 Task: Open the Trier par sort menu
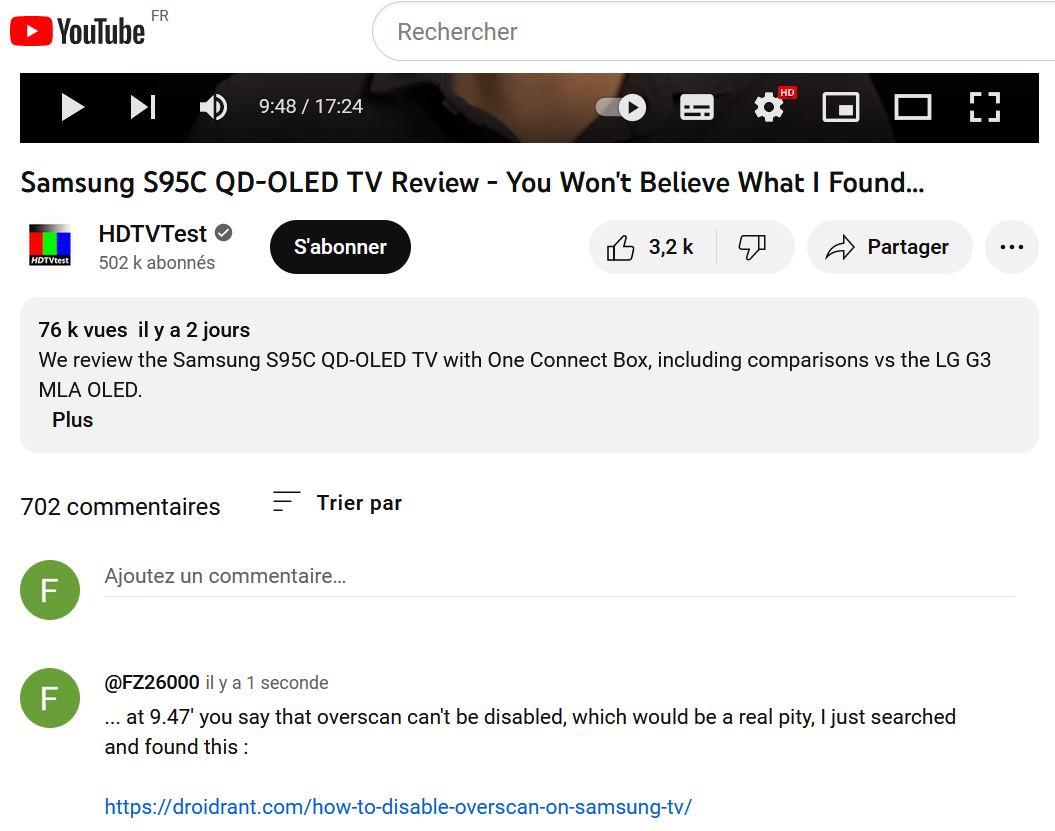337,503
